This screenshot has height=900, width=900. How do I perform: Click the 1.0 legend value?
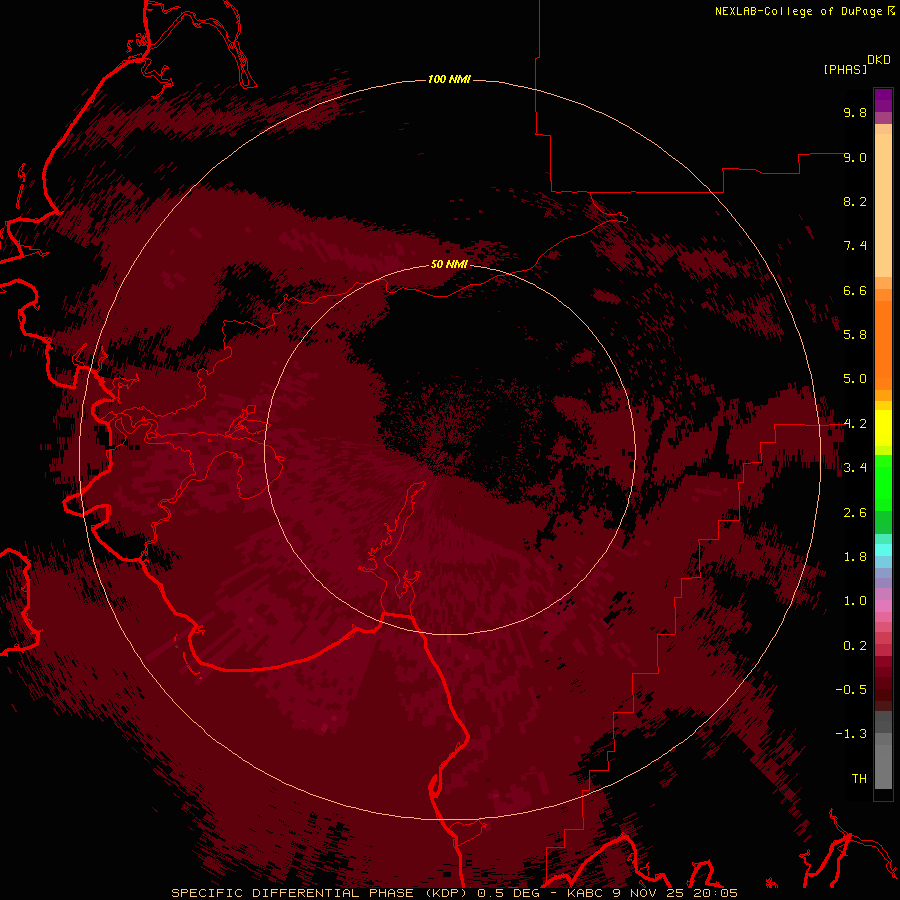click(x=855, y=601)
